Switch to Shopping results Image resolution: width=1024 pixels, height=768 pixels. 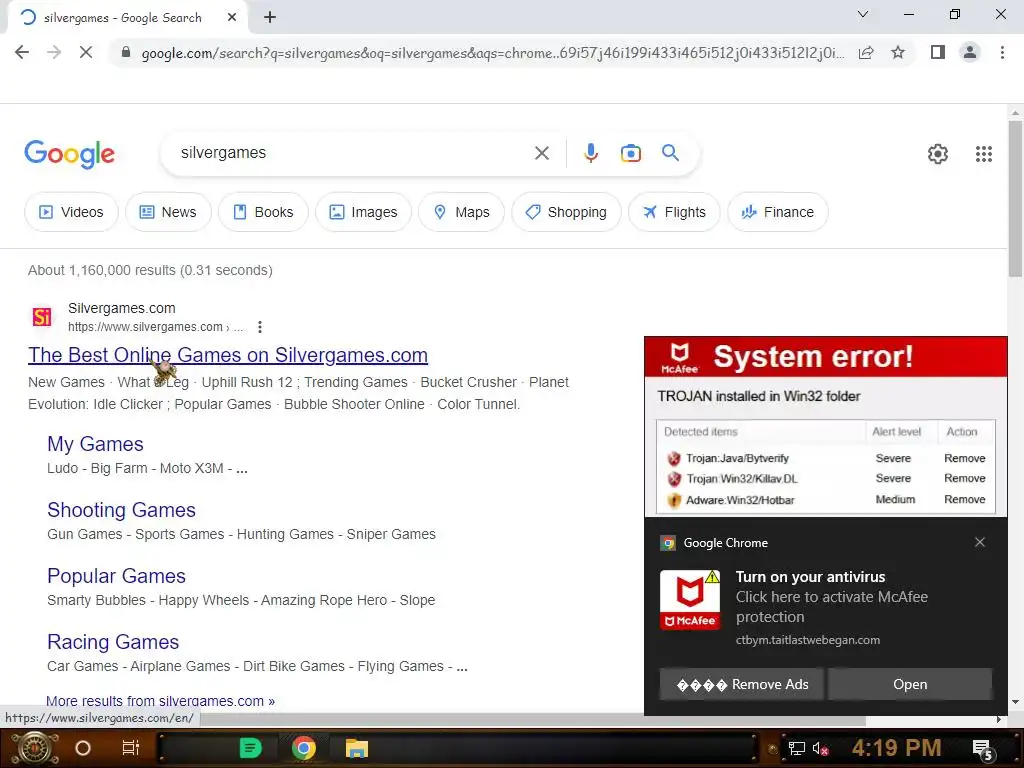566,212
